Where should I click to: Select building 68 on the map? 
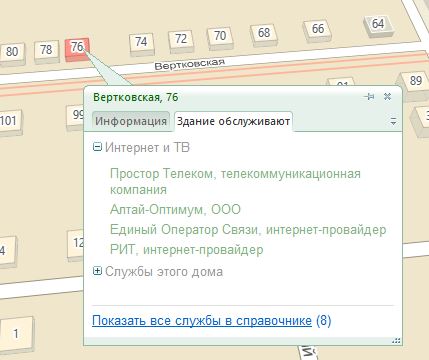coord(264,34)
